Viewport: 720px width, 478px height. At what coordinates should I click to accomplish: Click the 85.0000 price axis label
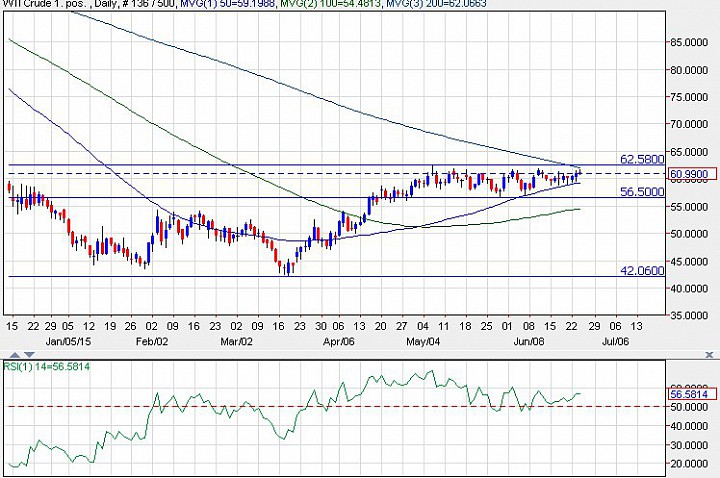689,42
